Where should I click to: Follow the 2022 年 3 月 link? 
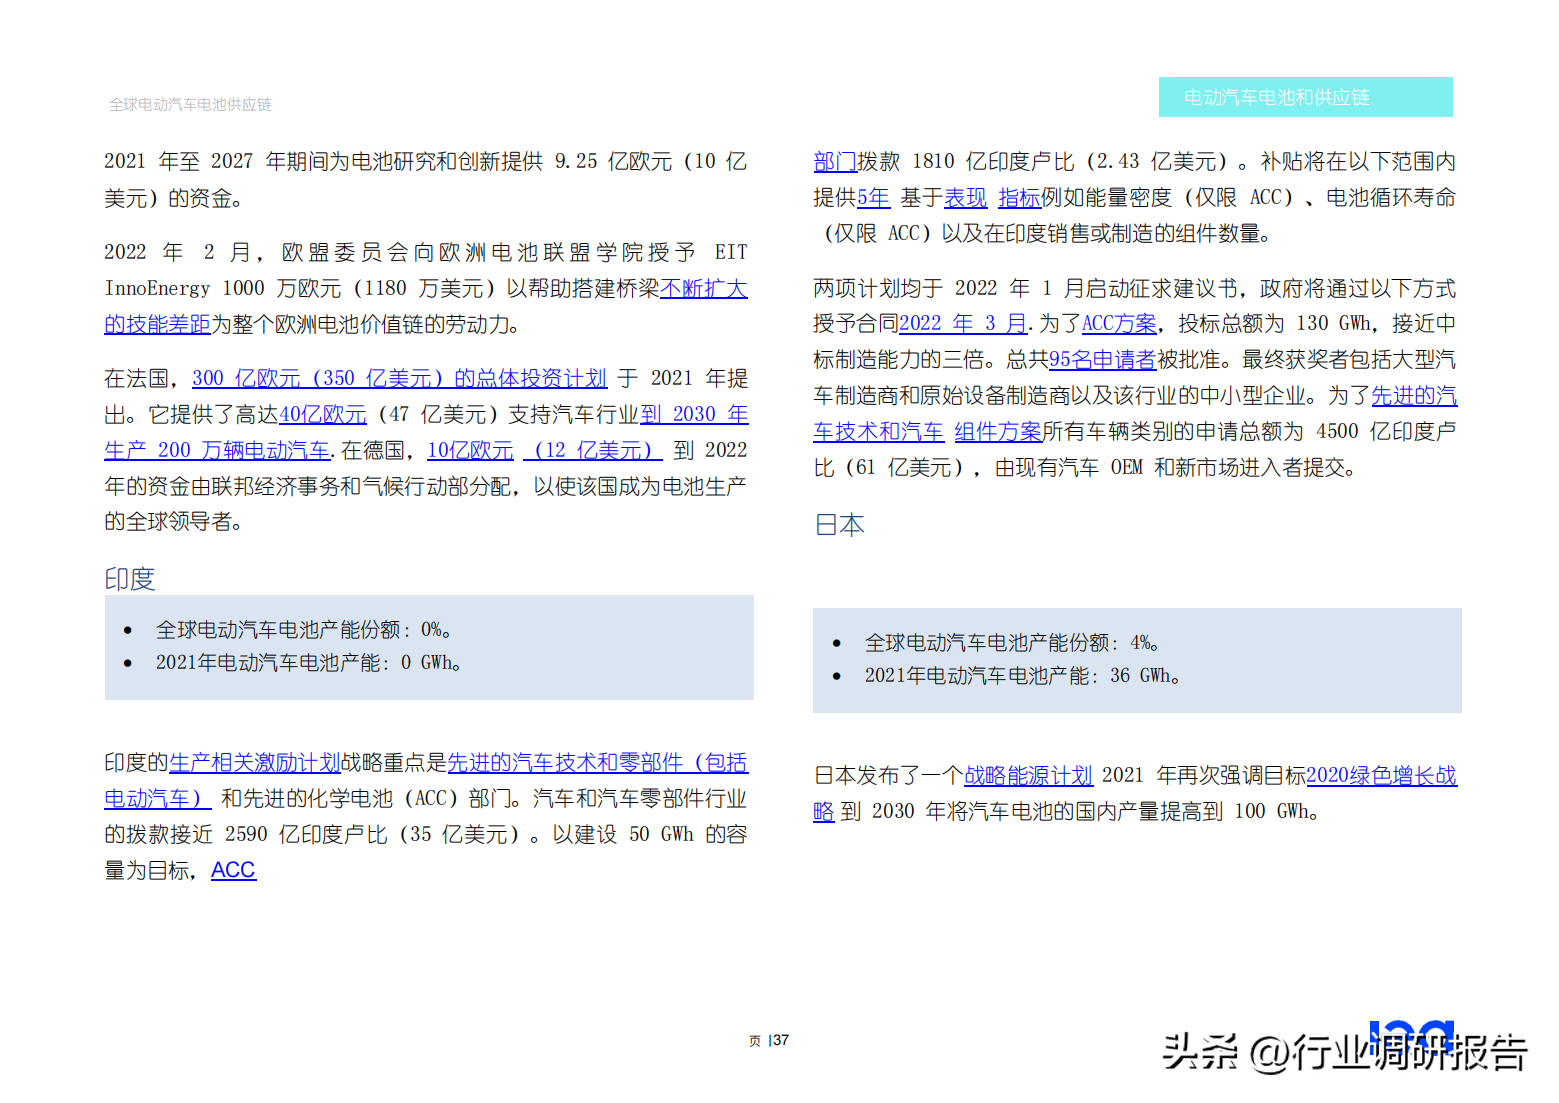tap(963, 324)
